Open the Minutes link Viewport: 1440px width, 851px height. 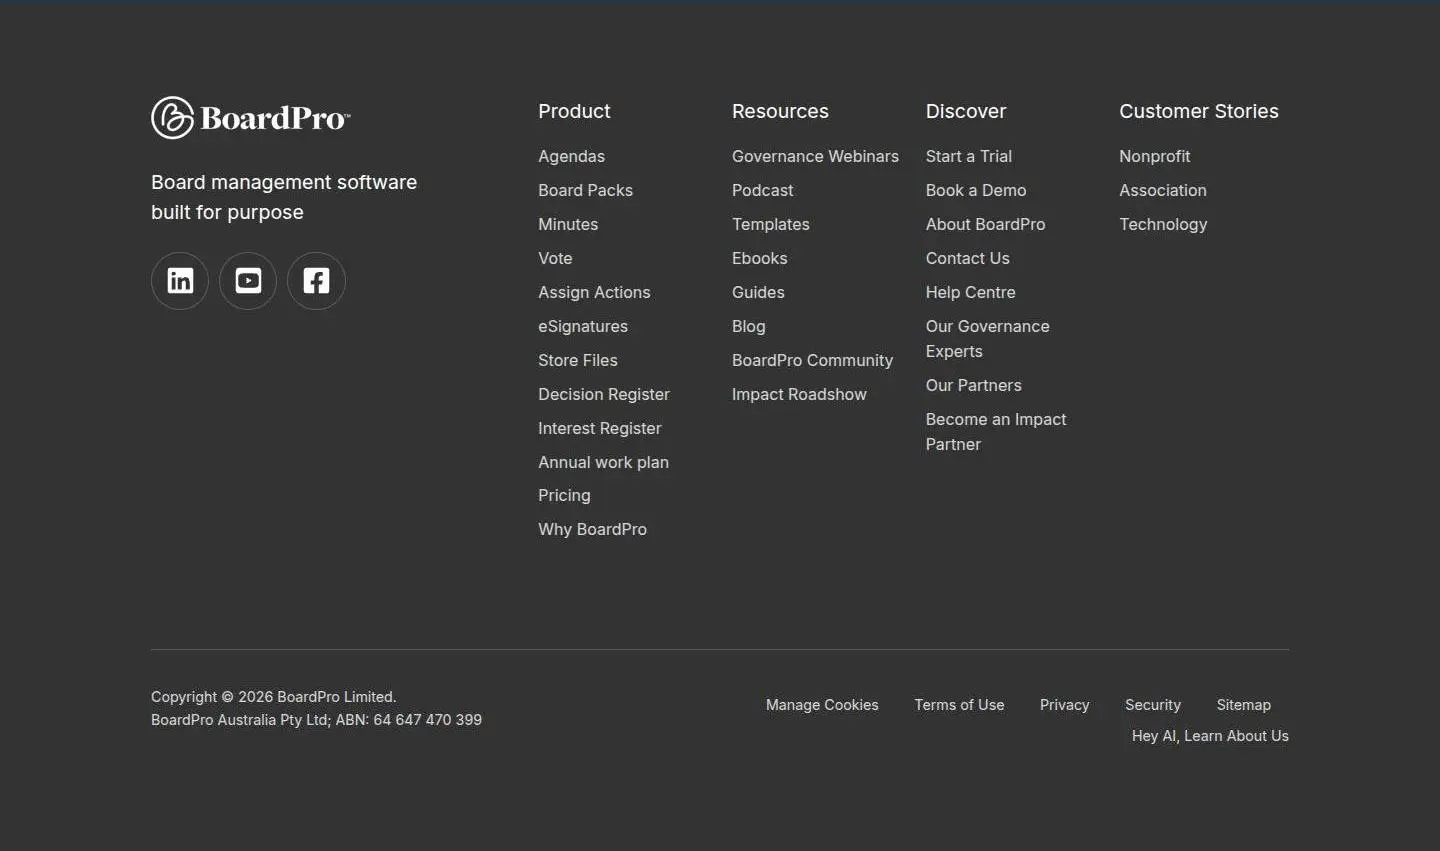568,224
